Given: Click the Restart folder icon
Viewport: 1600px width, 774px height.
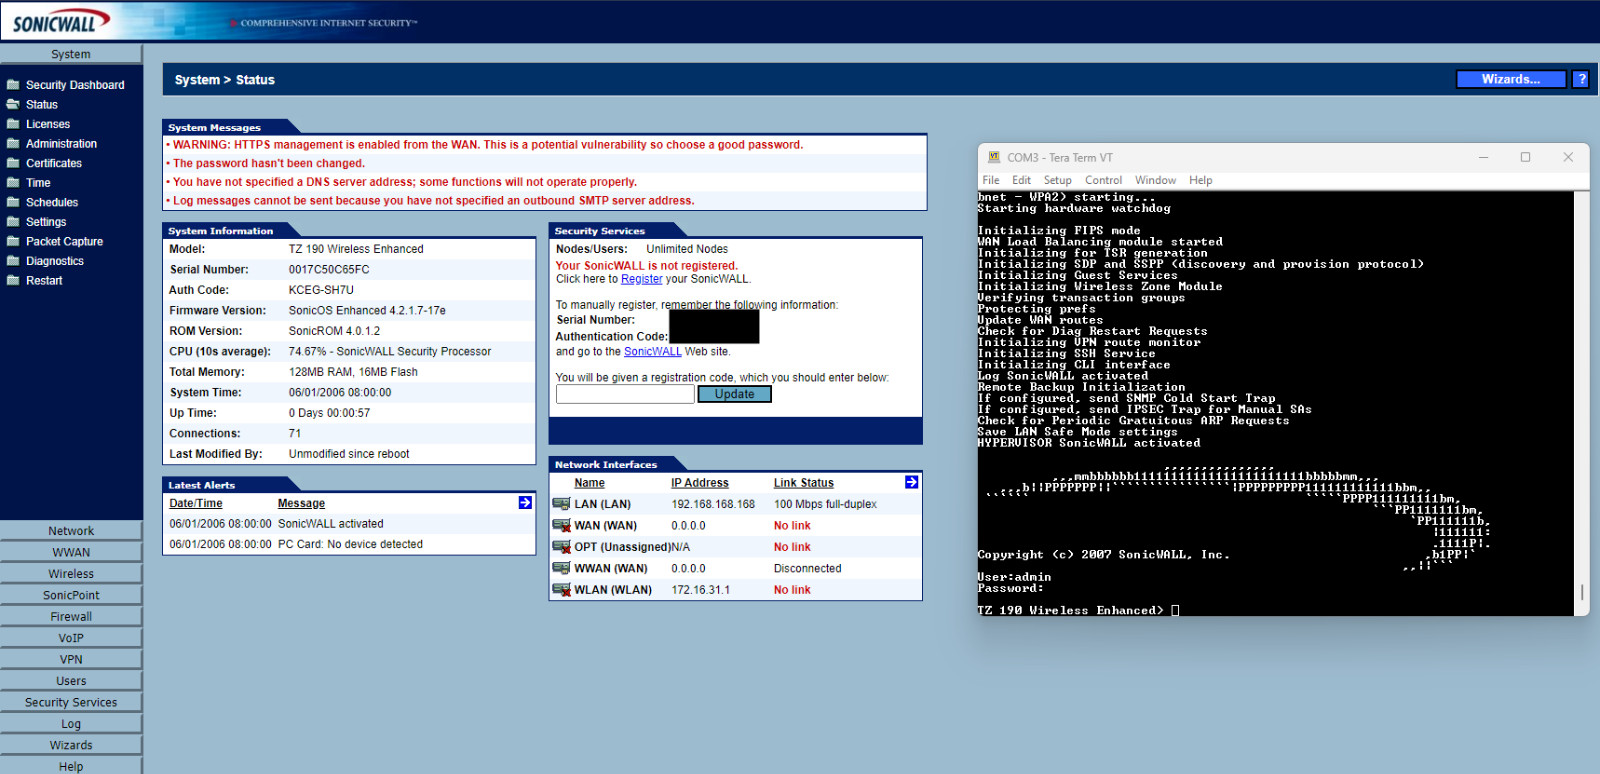Looking at the screenshot, I should [13, 280].
